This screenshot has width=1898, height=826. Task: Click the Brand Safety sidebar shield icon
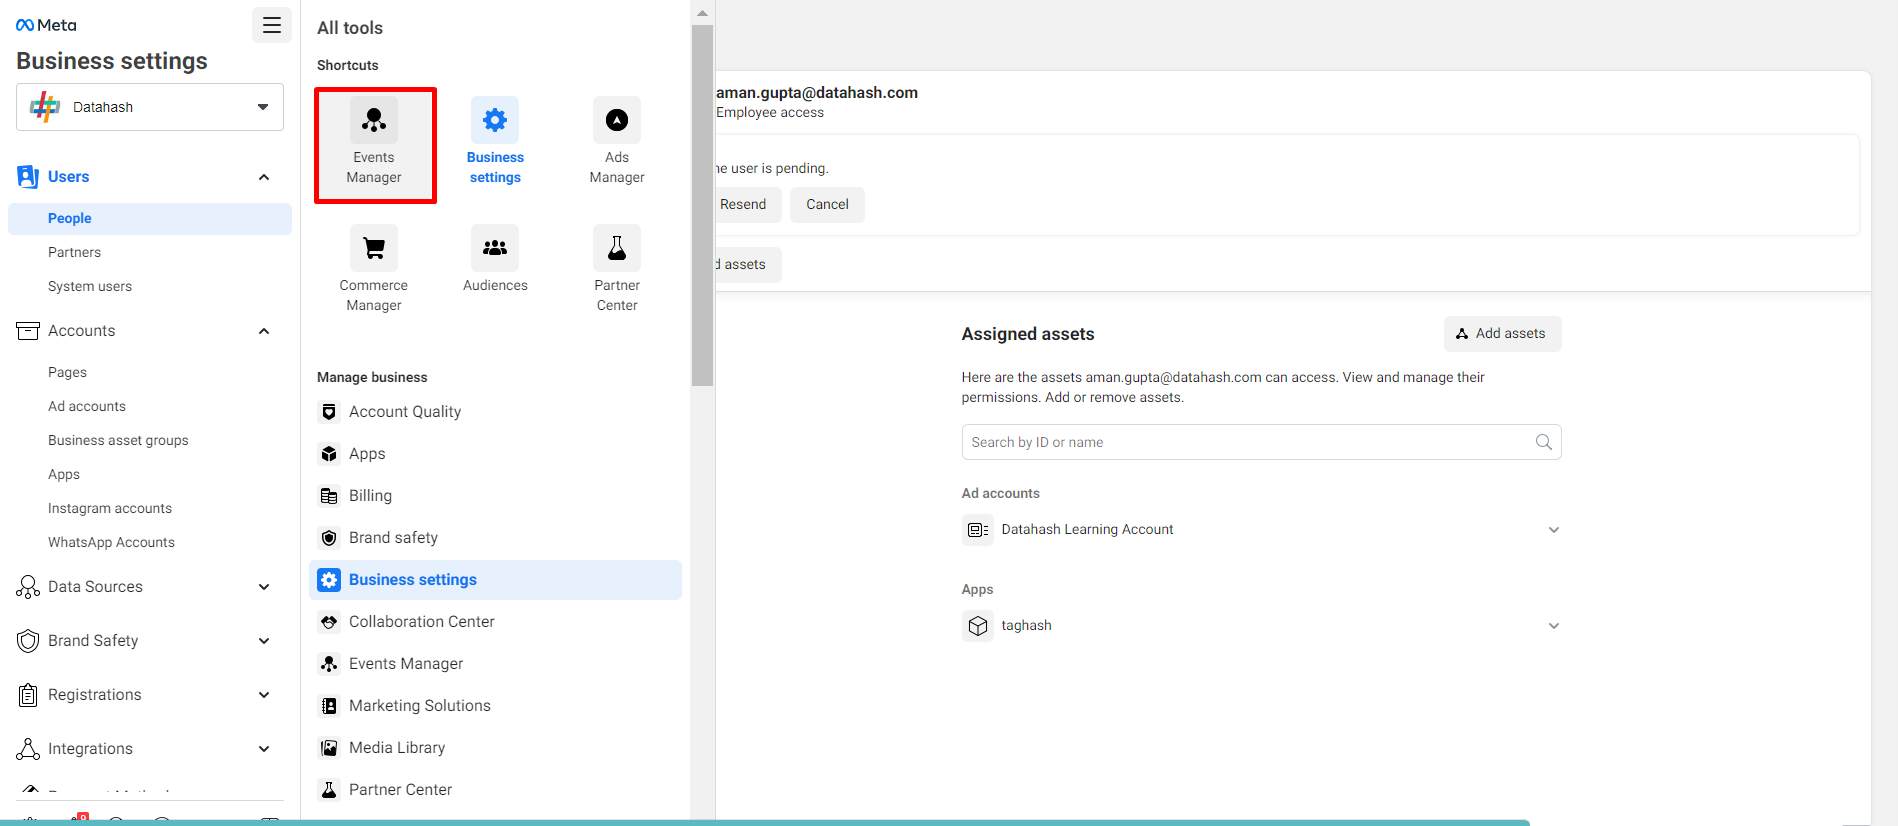28,641
